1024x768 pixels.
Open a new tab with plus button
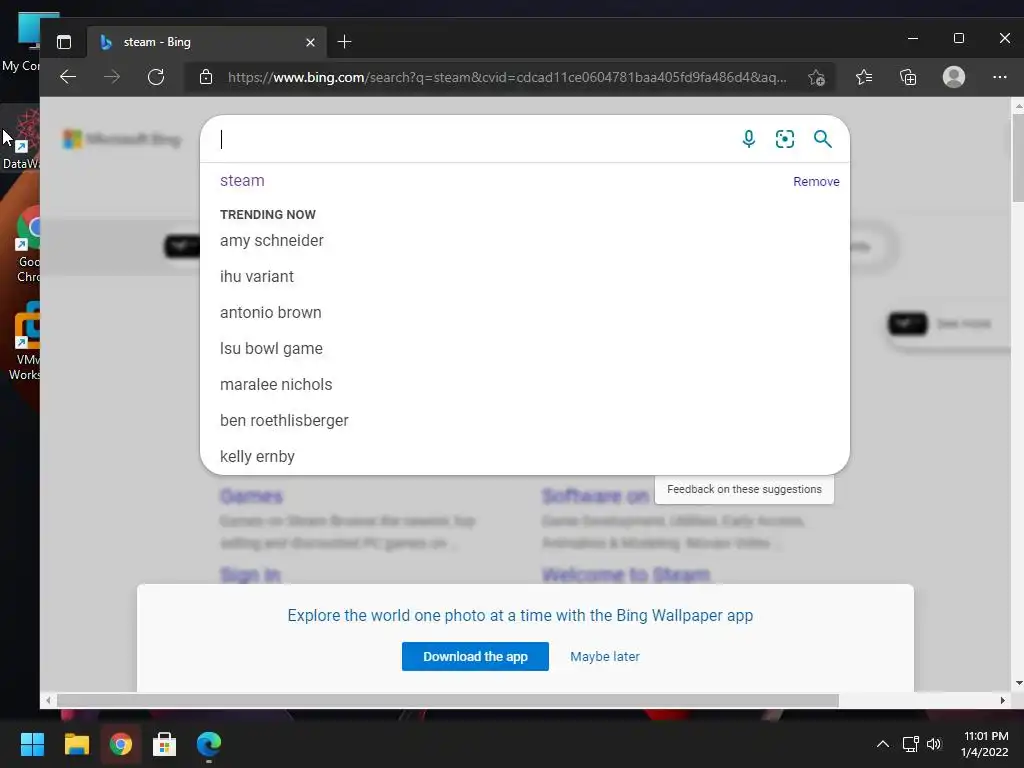tap(344, 42)
